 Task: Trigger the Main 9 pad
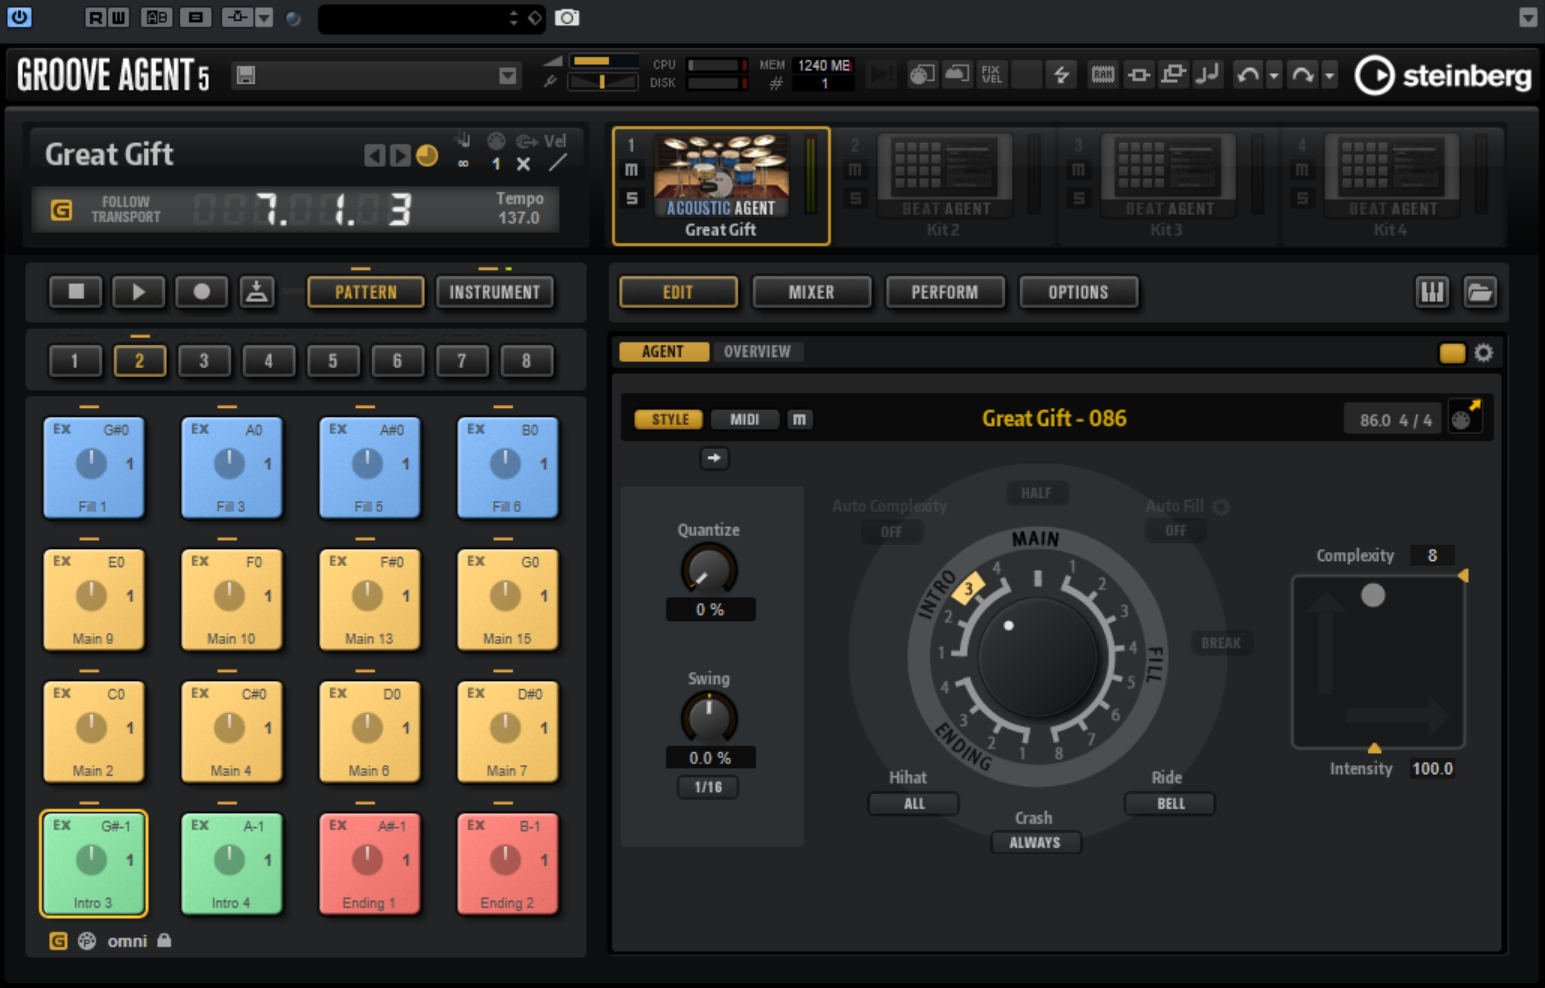tap(93, 599)
